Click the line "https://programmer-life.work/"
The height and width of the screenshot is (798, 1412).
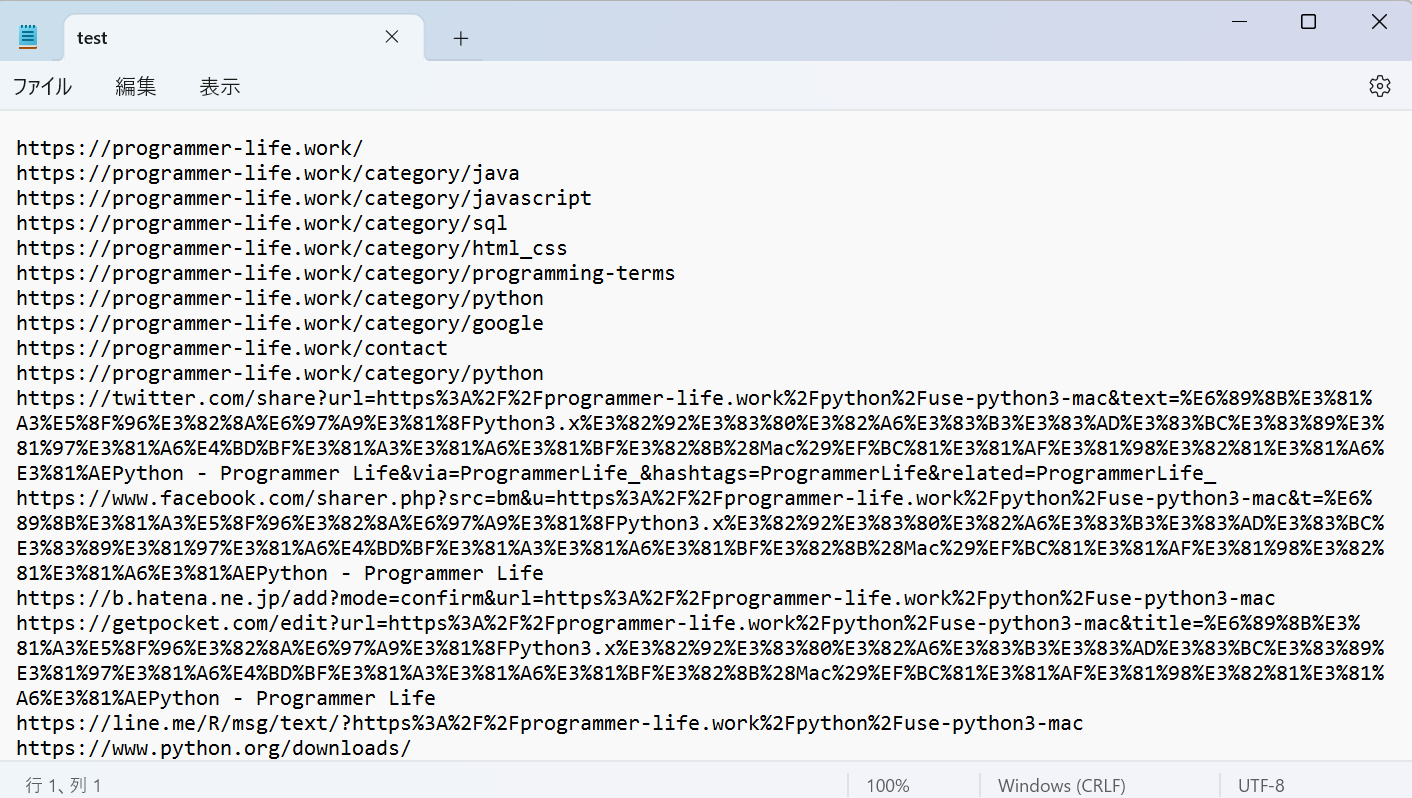190,148
